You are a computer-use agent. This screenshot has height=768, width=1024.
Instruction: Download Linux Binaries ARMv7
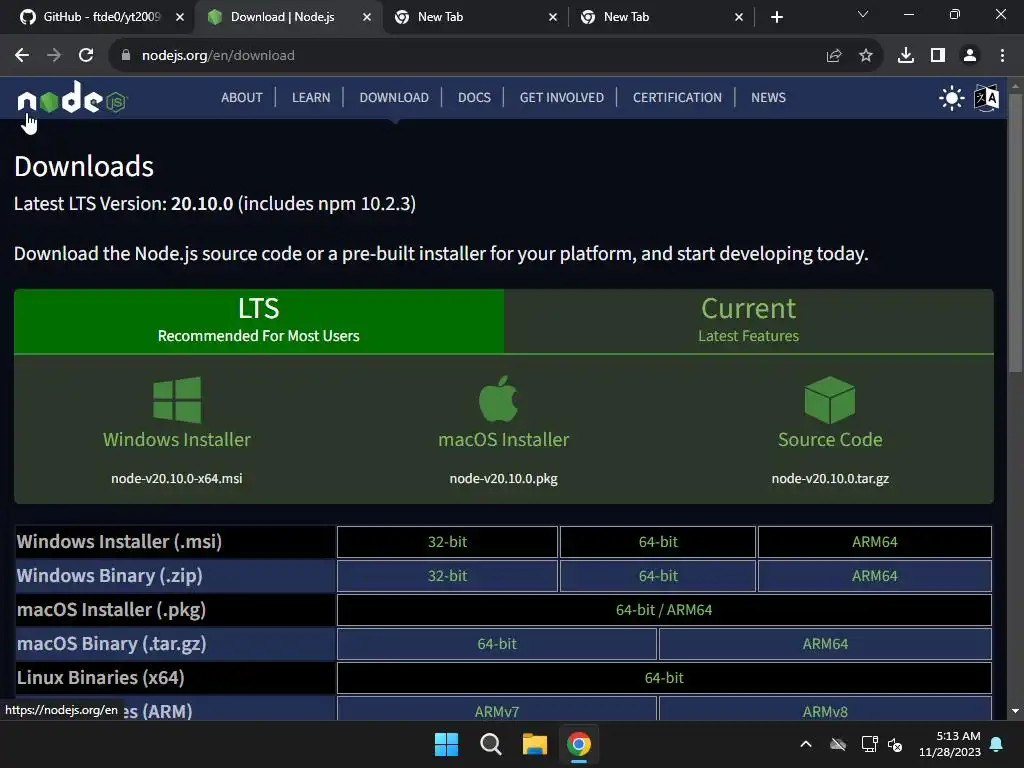pos(497,709)
